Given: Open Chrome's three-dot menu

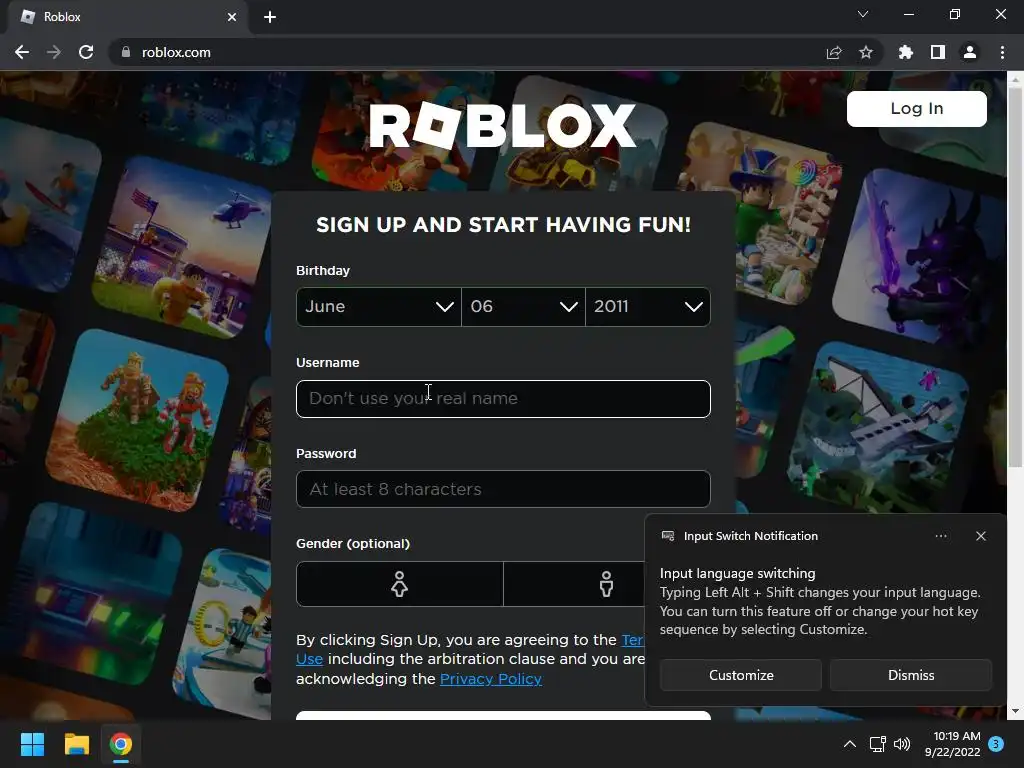Looking at the screenshot, I should (x=1002, y=52).
